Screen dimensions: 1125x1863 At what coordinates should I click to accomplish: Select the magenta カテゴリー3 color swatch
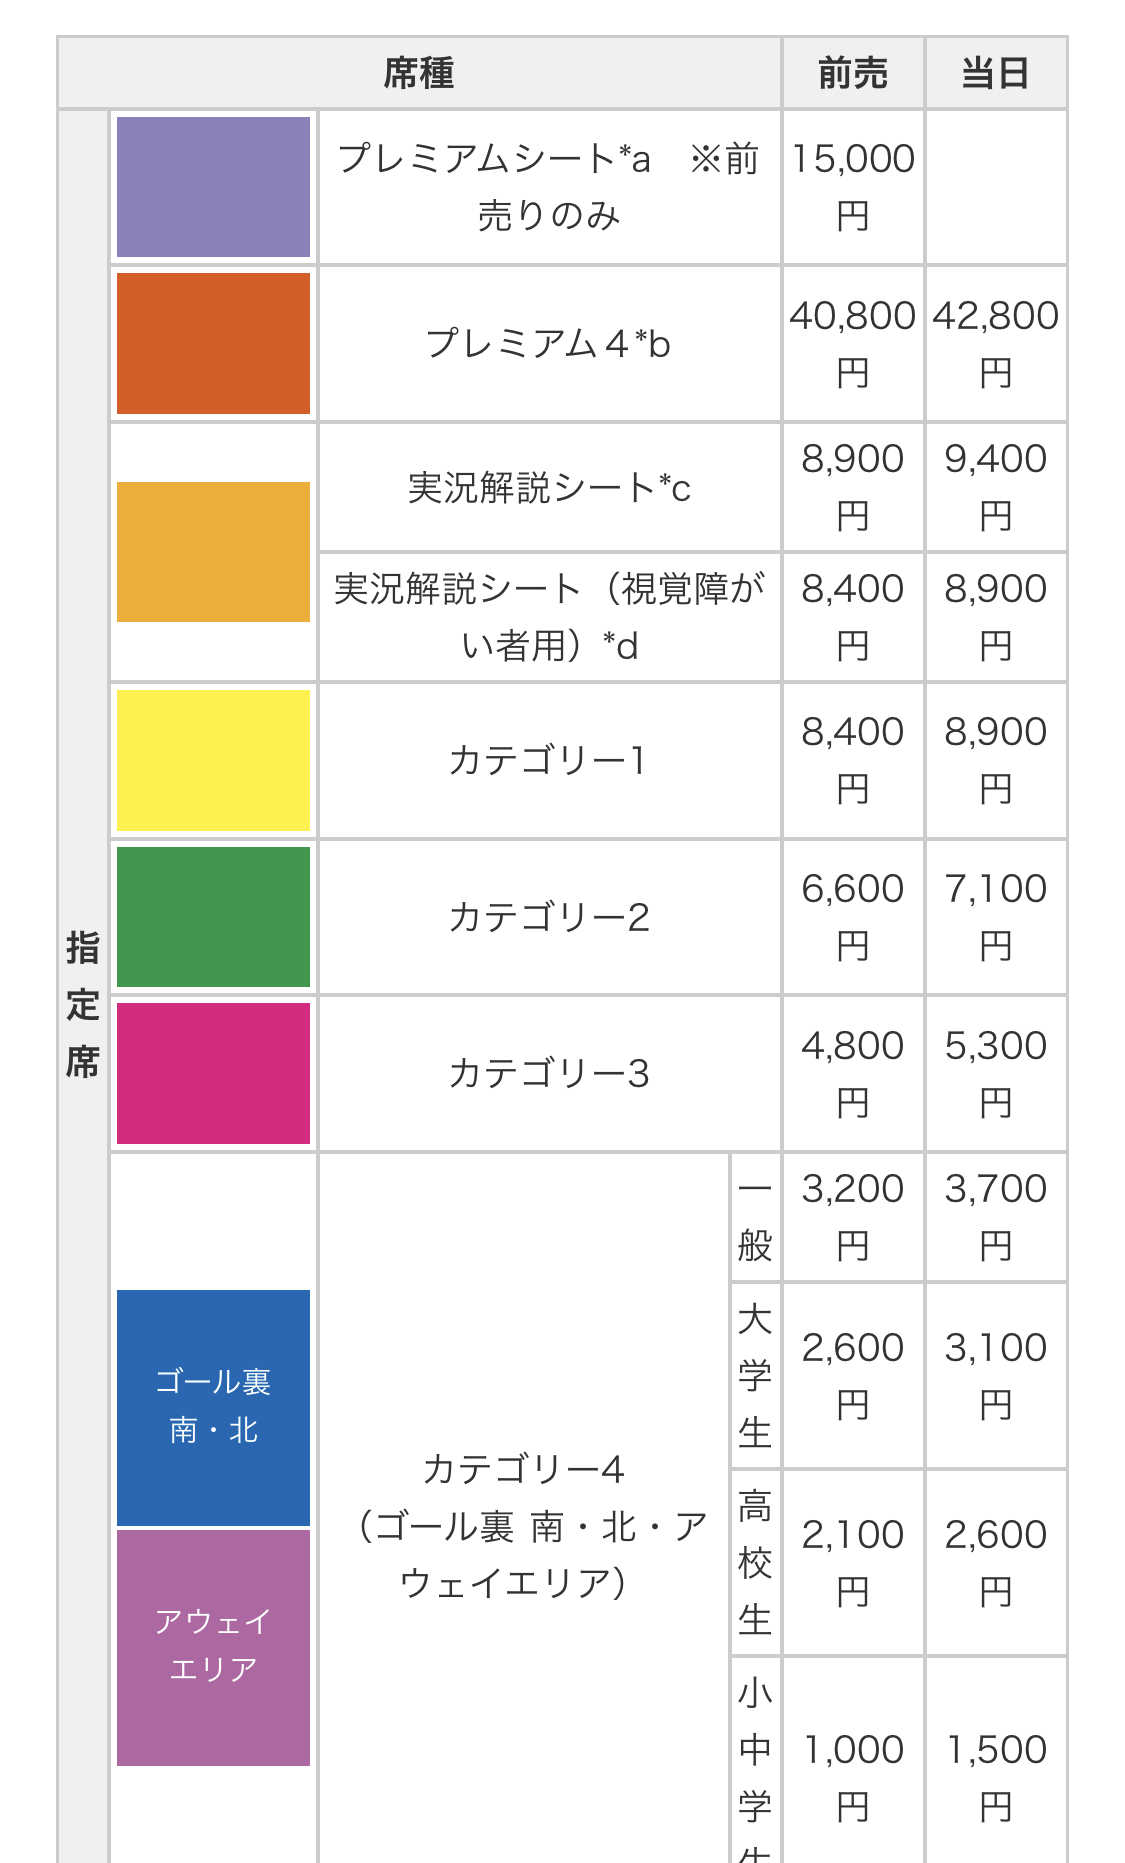(x=213, y=1073)
